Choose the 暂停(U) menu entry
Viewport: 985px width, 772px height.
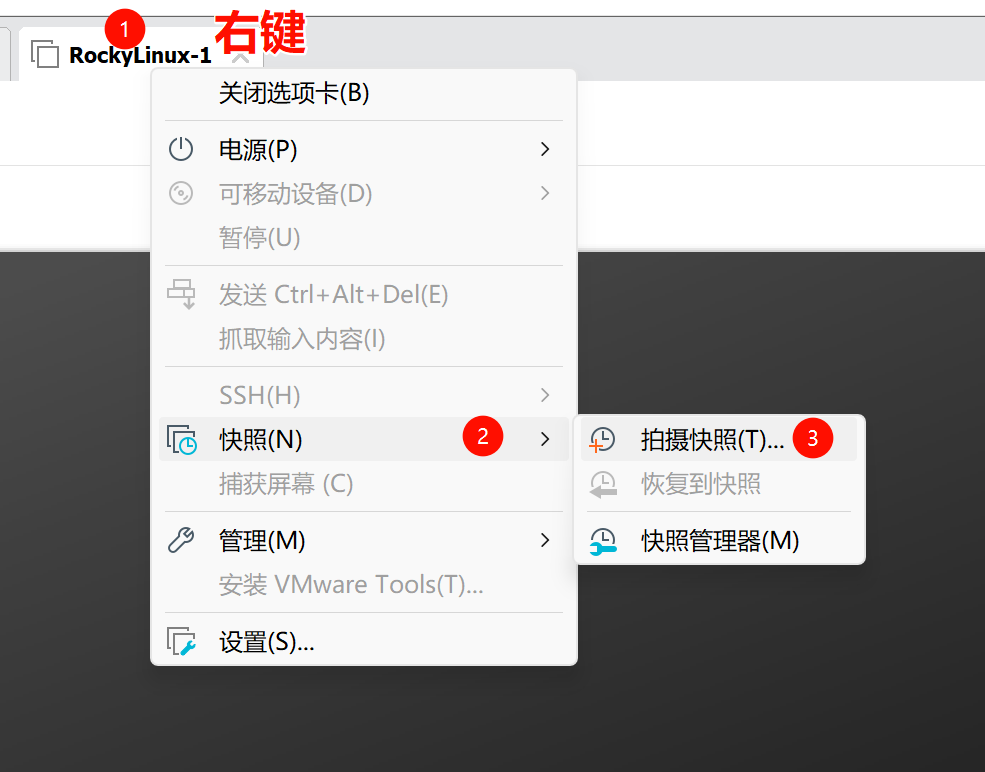point(364,238)
